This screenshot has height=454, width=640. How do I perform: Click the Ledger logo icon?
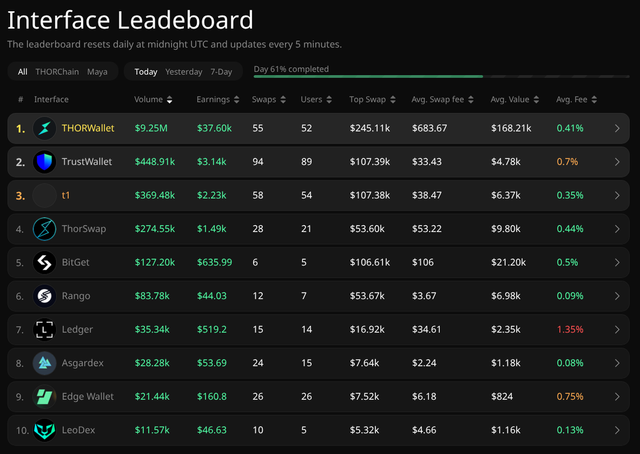point(44,329)
